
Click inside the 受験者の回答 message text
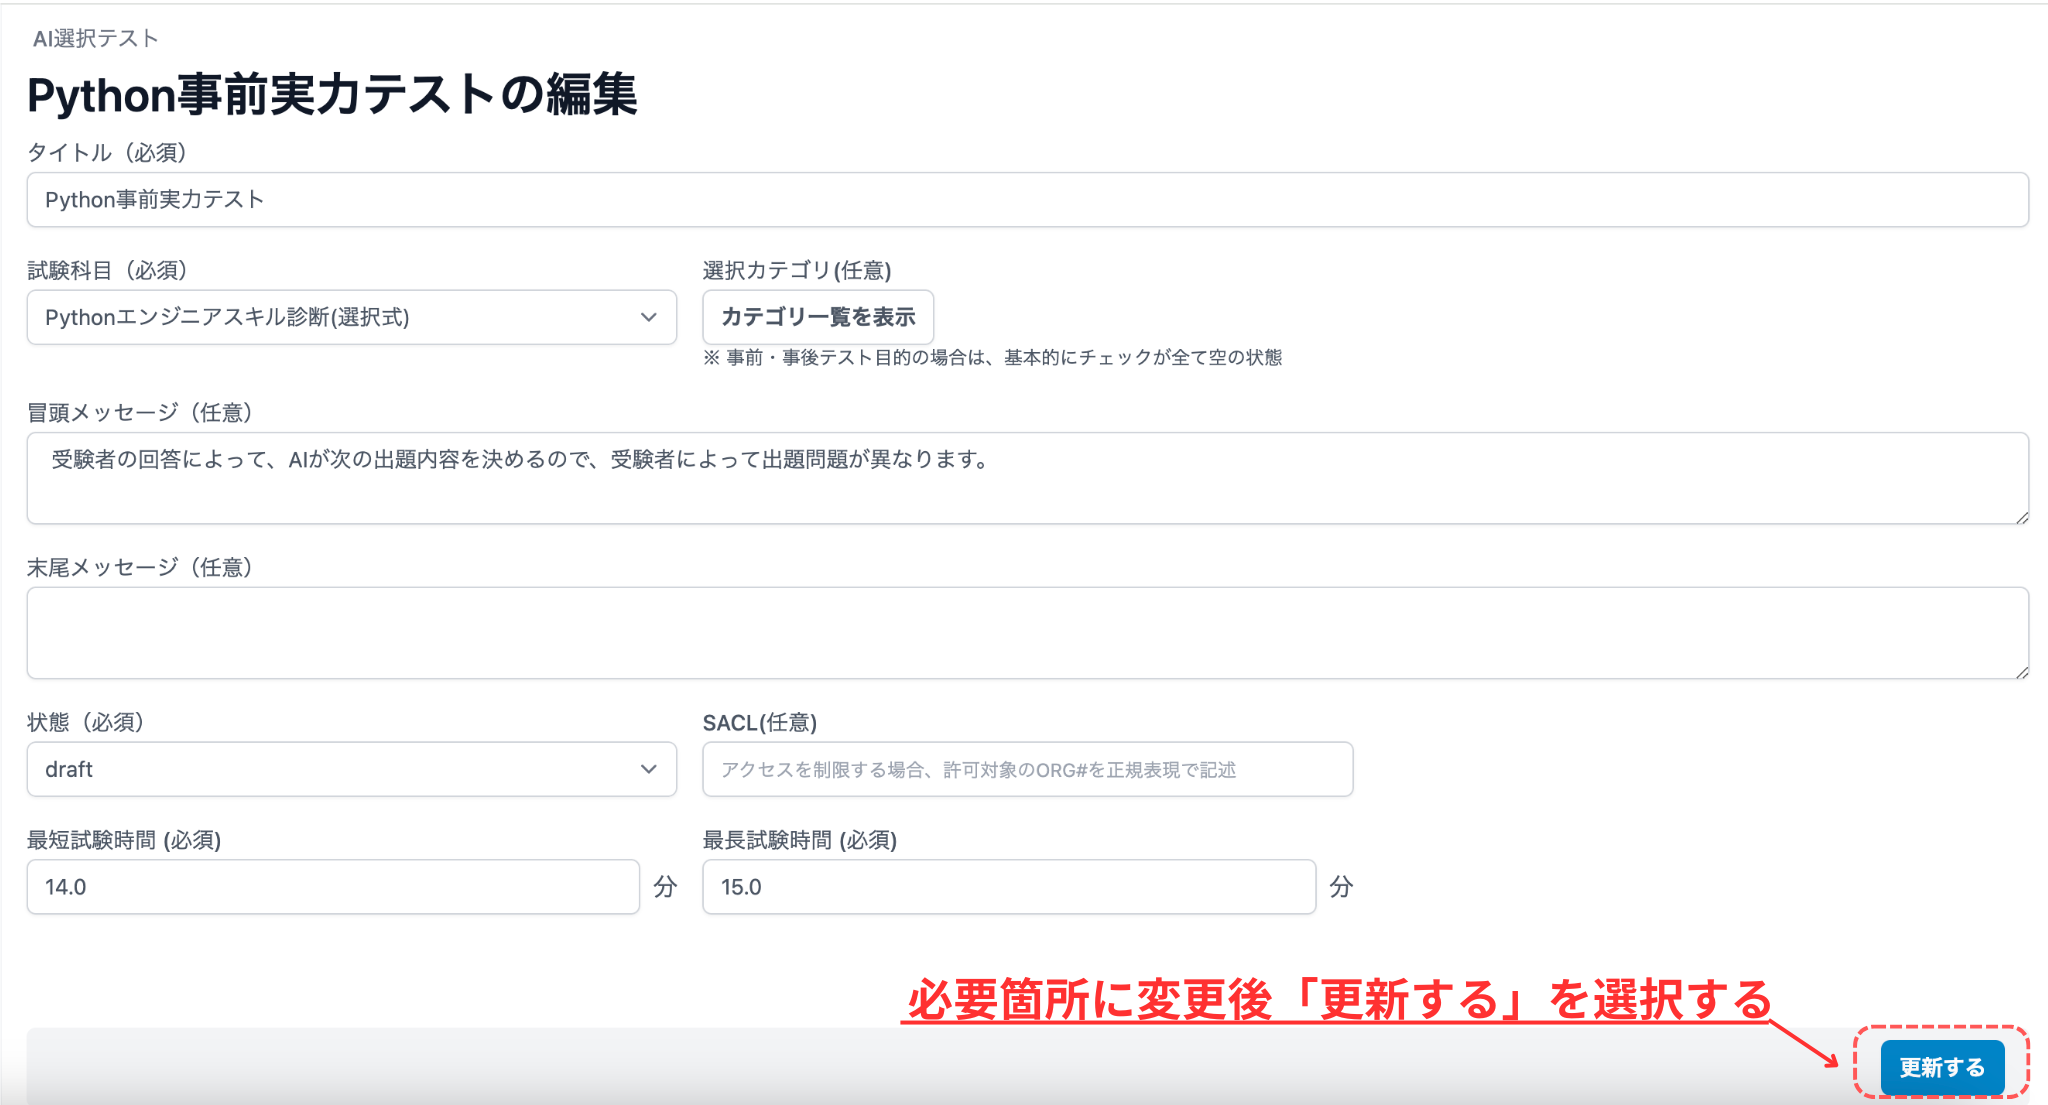point(519,434)
